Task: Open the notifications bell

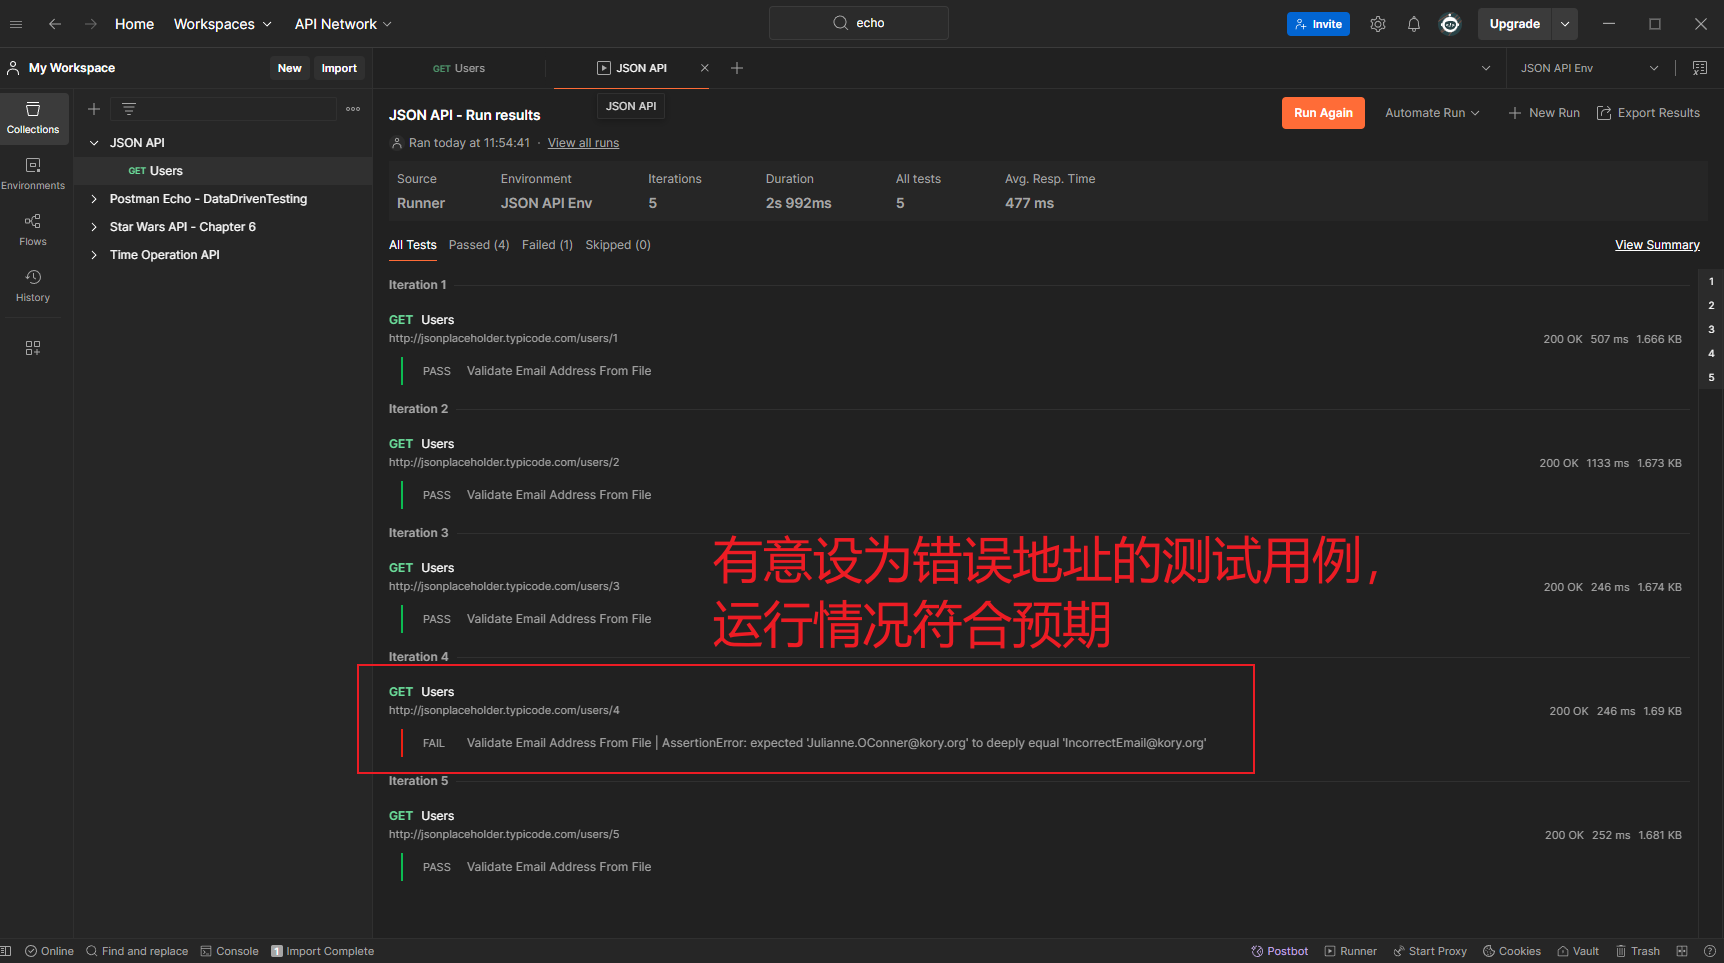Action: point(1414,24)
